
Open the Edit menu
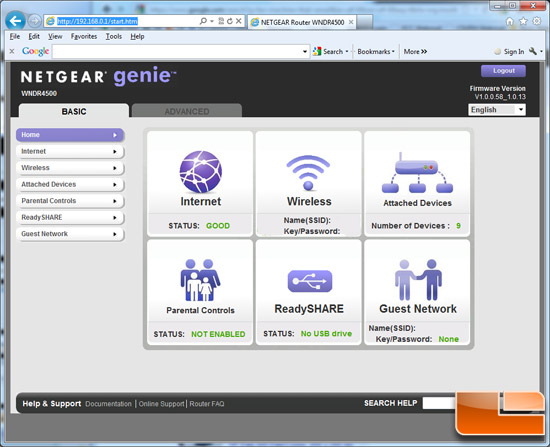[x=34, y=36]
